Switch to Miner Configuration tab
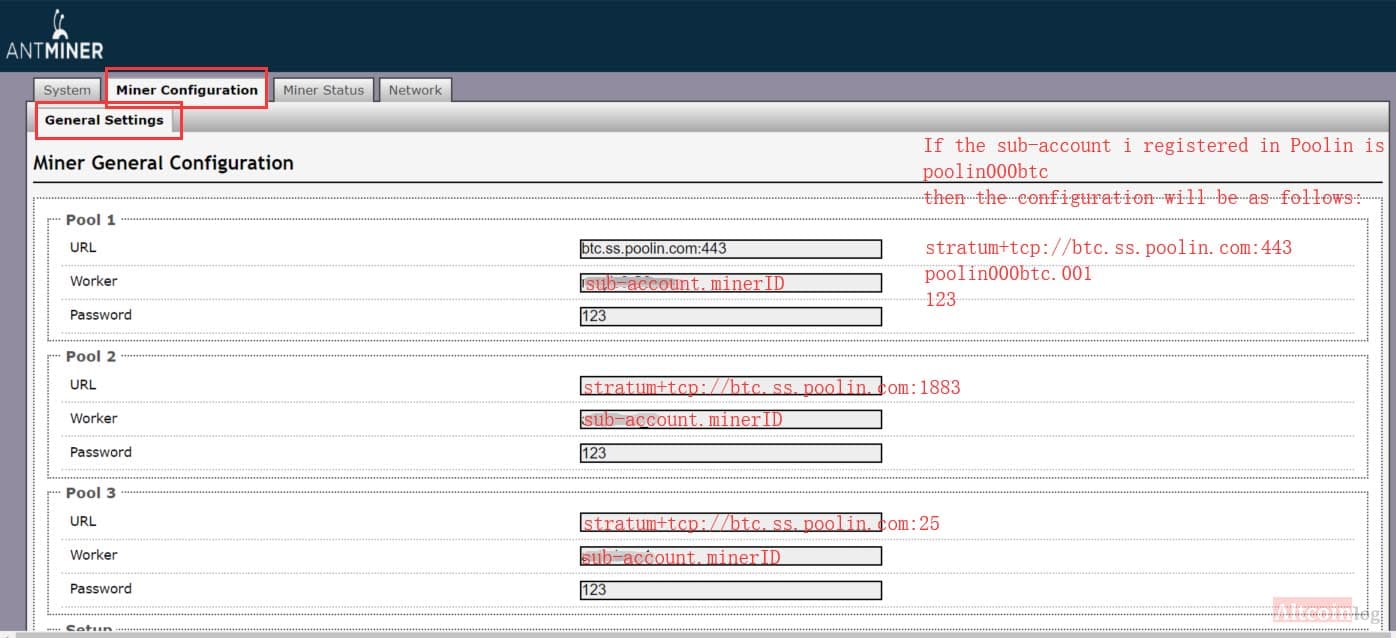The image size is (1396, 638). click(187, 89)
